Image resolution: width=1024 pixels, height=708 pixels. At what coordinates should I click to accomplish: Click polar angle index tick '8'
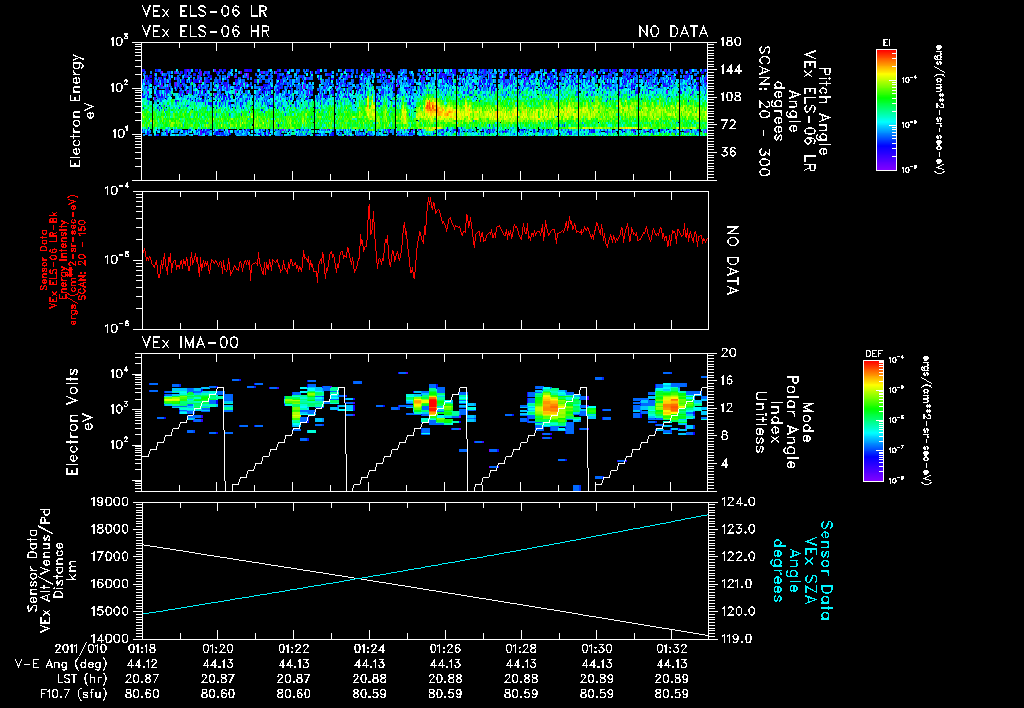(724, 436)
